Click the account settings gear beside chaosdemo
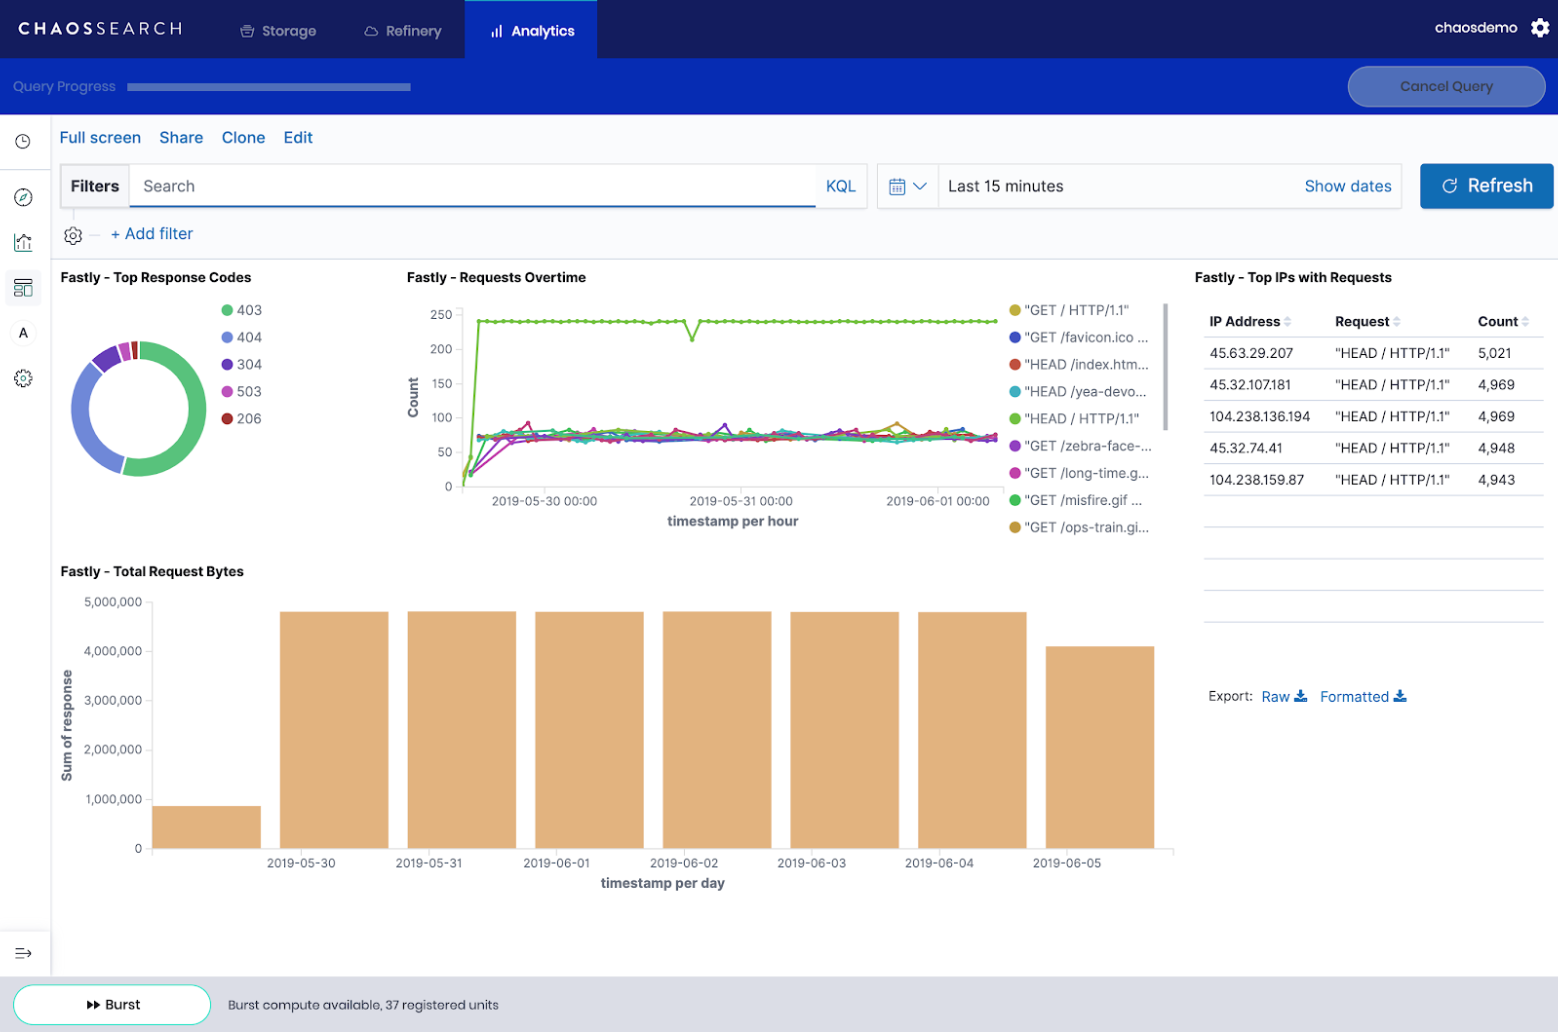 point(1540,28)
